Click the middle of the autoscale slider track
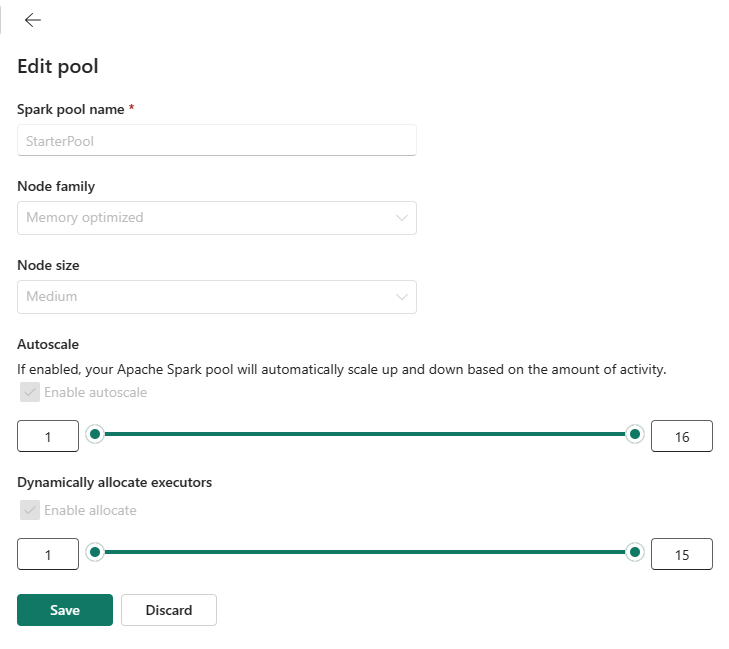This screenshot has height=649, width=729. (x=365, y=434)
